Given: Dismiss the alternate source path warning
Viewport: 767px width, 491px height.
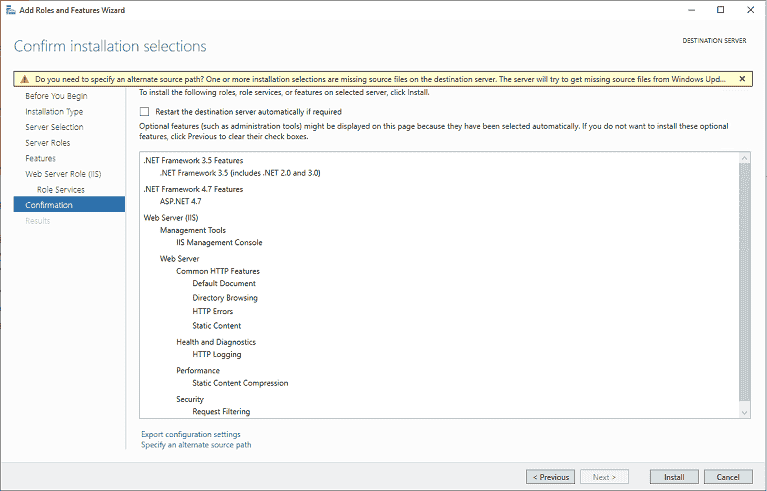Looking at the screenshot, I should pyautogui.click(x=742, y=79).
